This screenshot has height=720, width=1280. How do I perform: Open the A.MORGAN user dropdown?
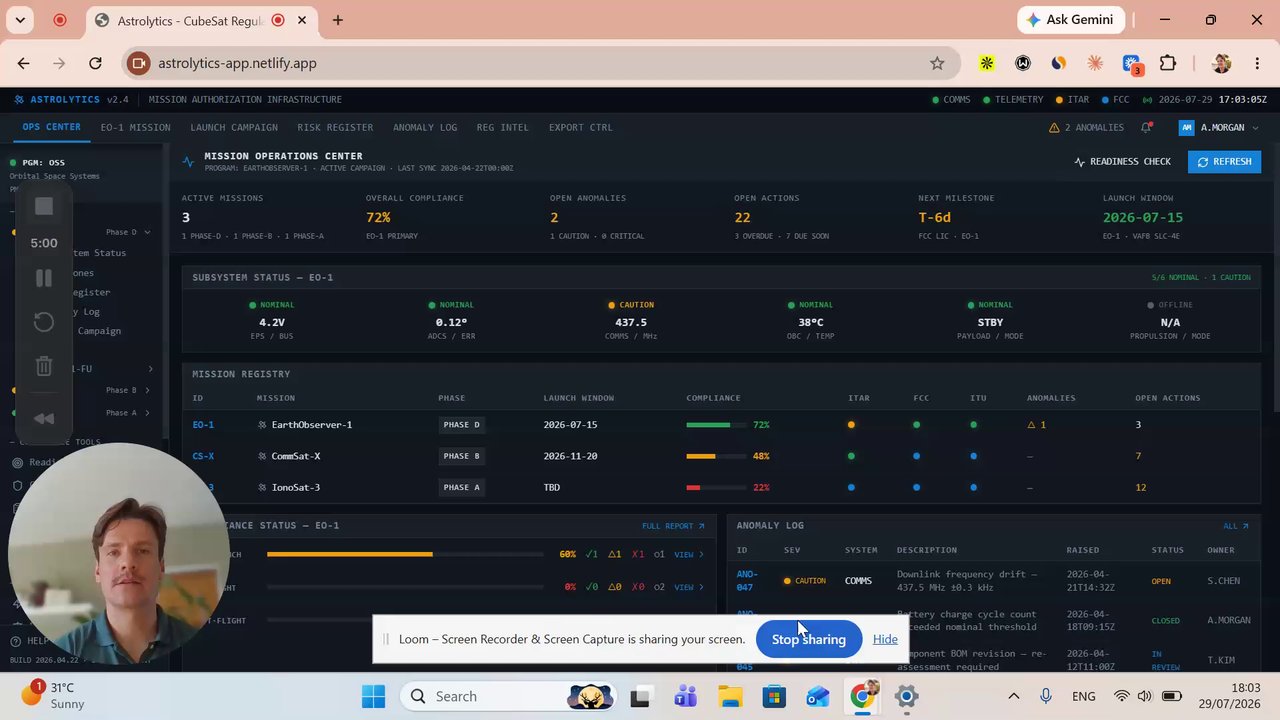pos(1219,127)
